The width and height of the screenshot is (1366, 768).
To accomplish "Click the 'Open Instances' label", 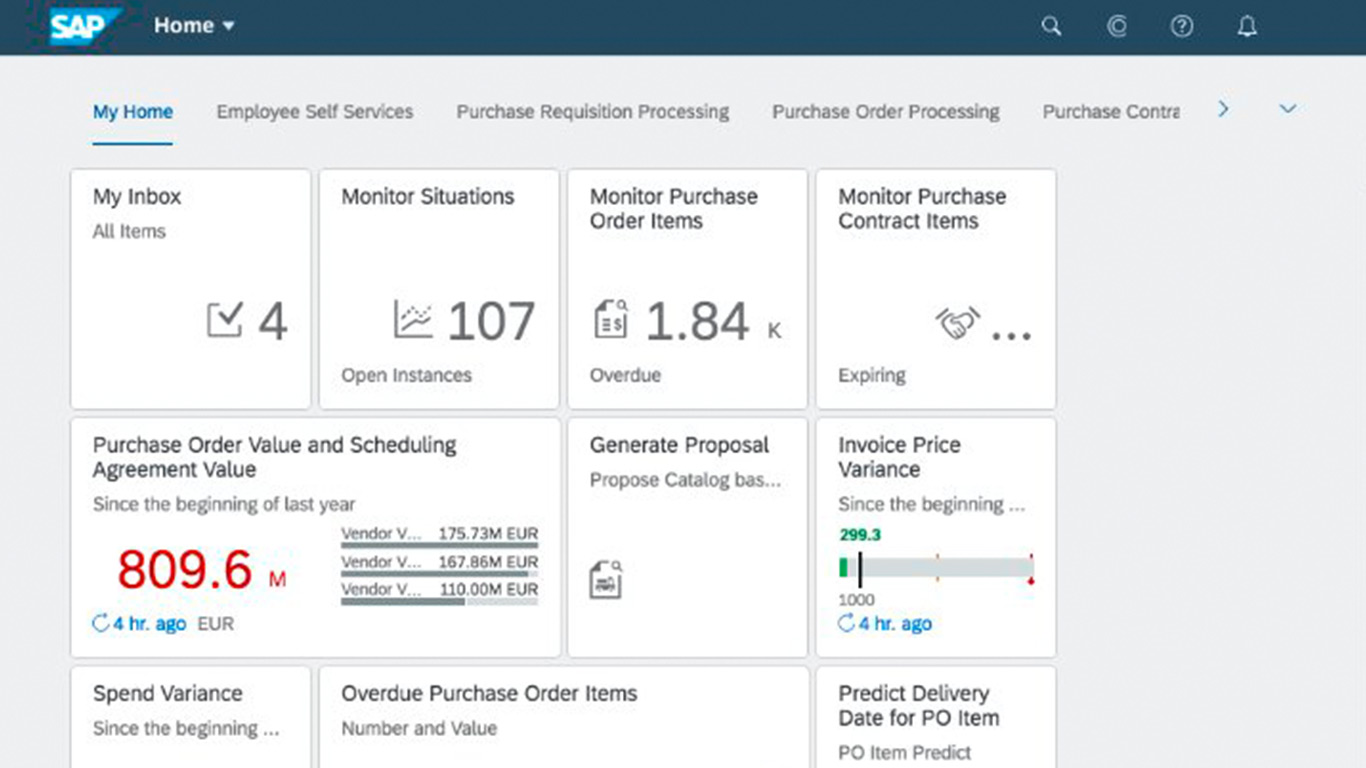I will coord(406,376).
